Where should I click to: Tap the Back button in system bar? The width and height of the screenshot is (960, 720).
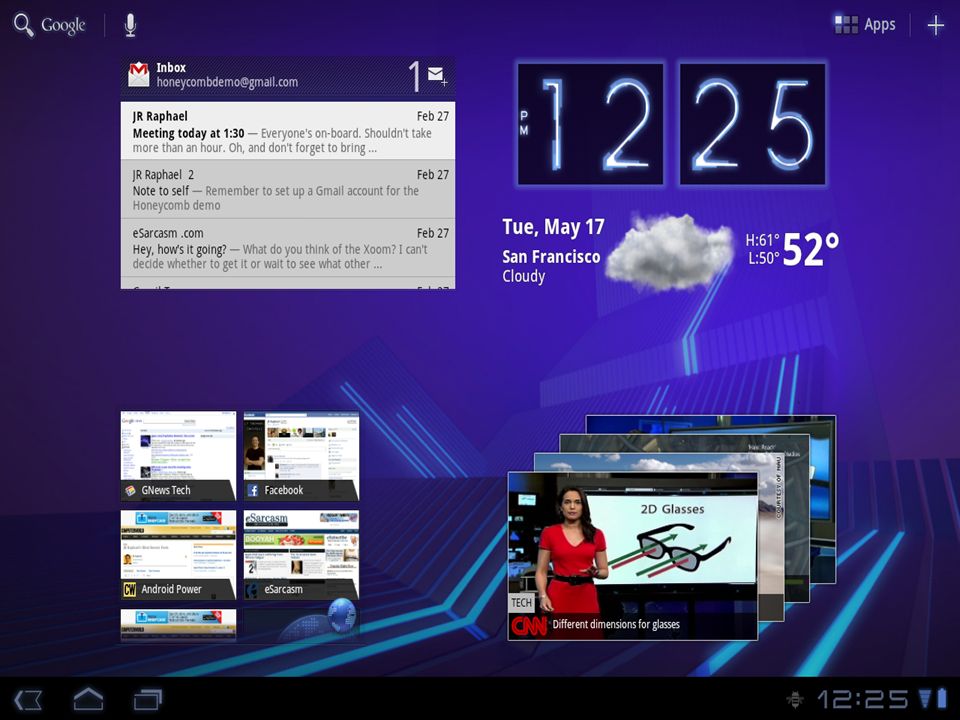[x=28, y=699]
